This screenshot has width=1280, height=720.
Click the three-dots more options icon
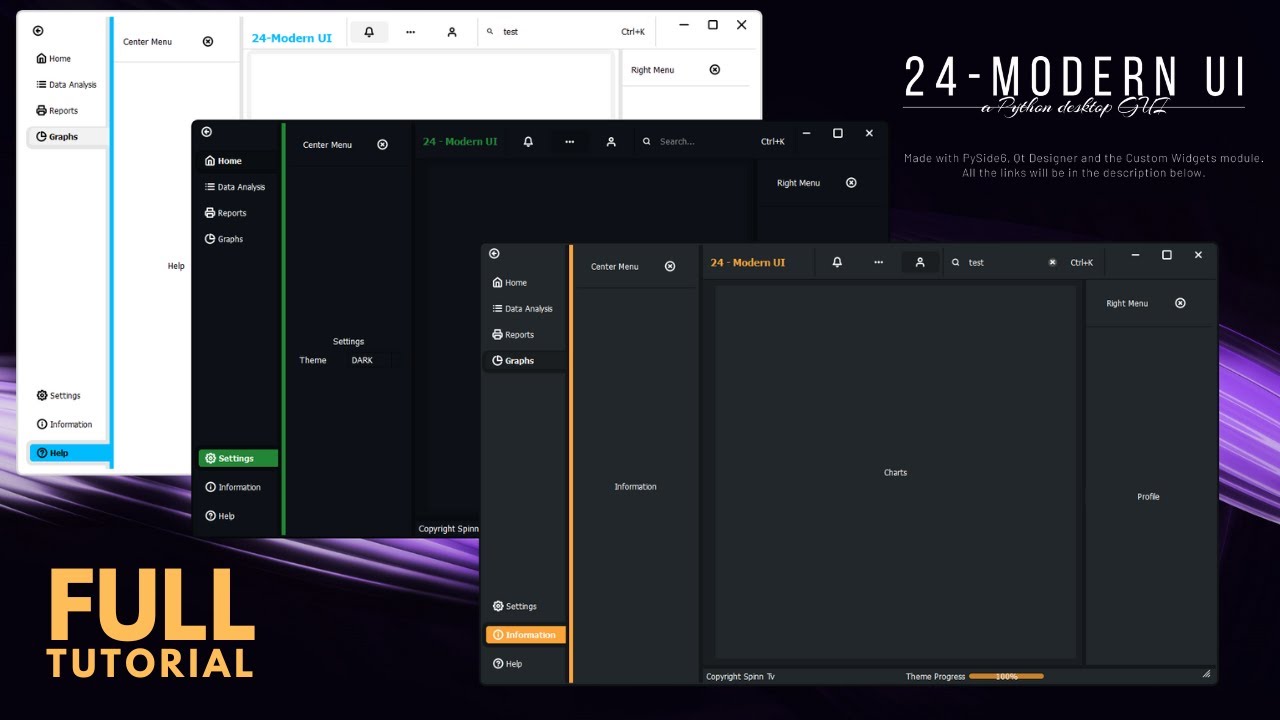[x=879, y=262]
